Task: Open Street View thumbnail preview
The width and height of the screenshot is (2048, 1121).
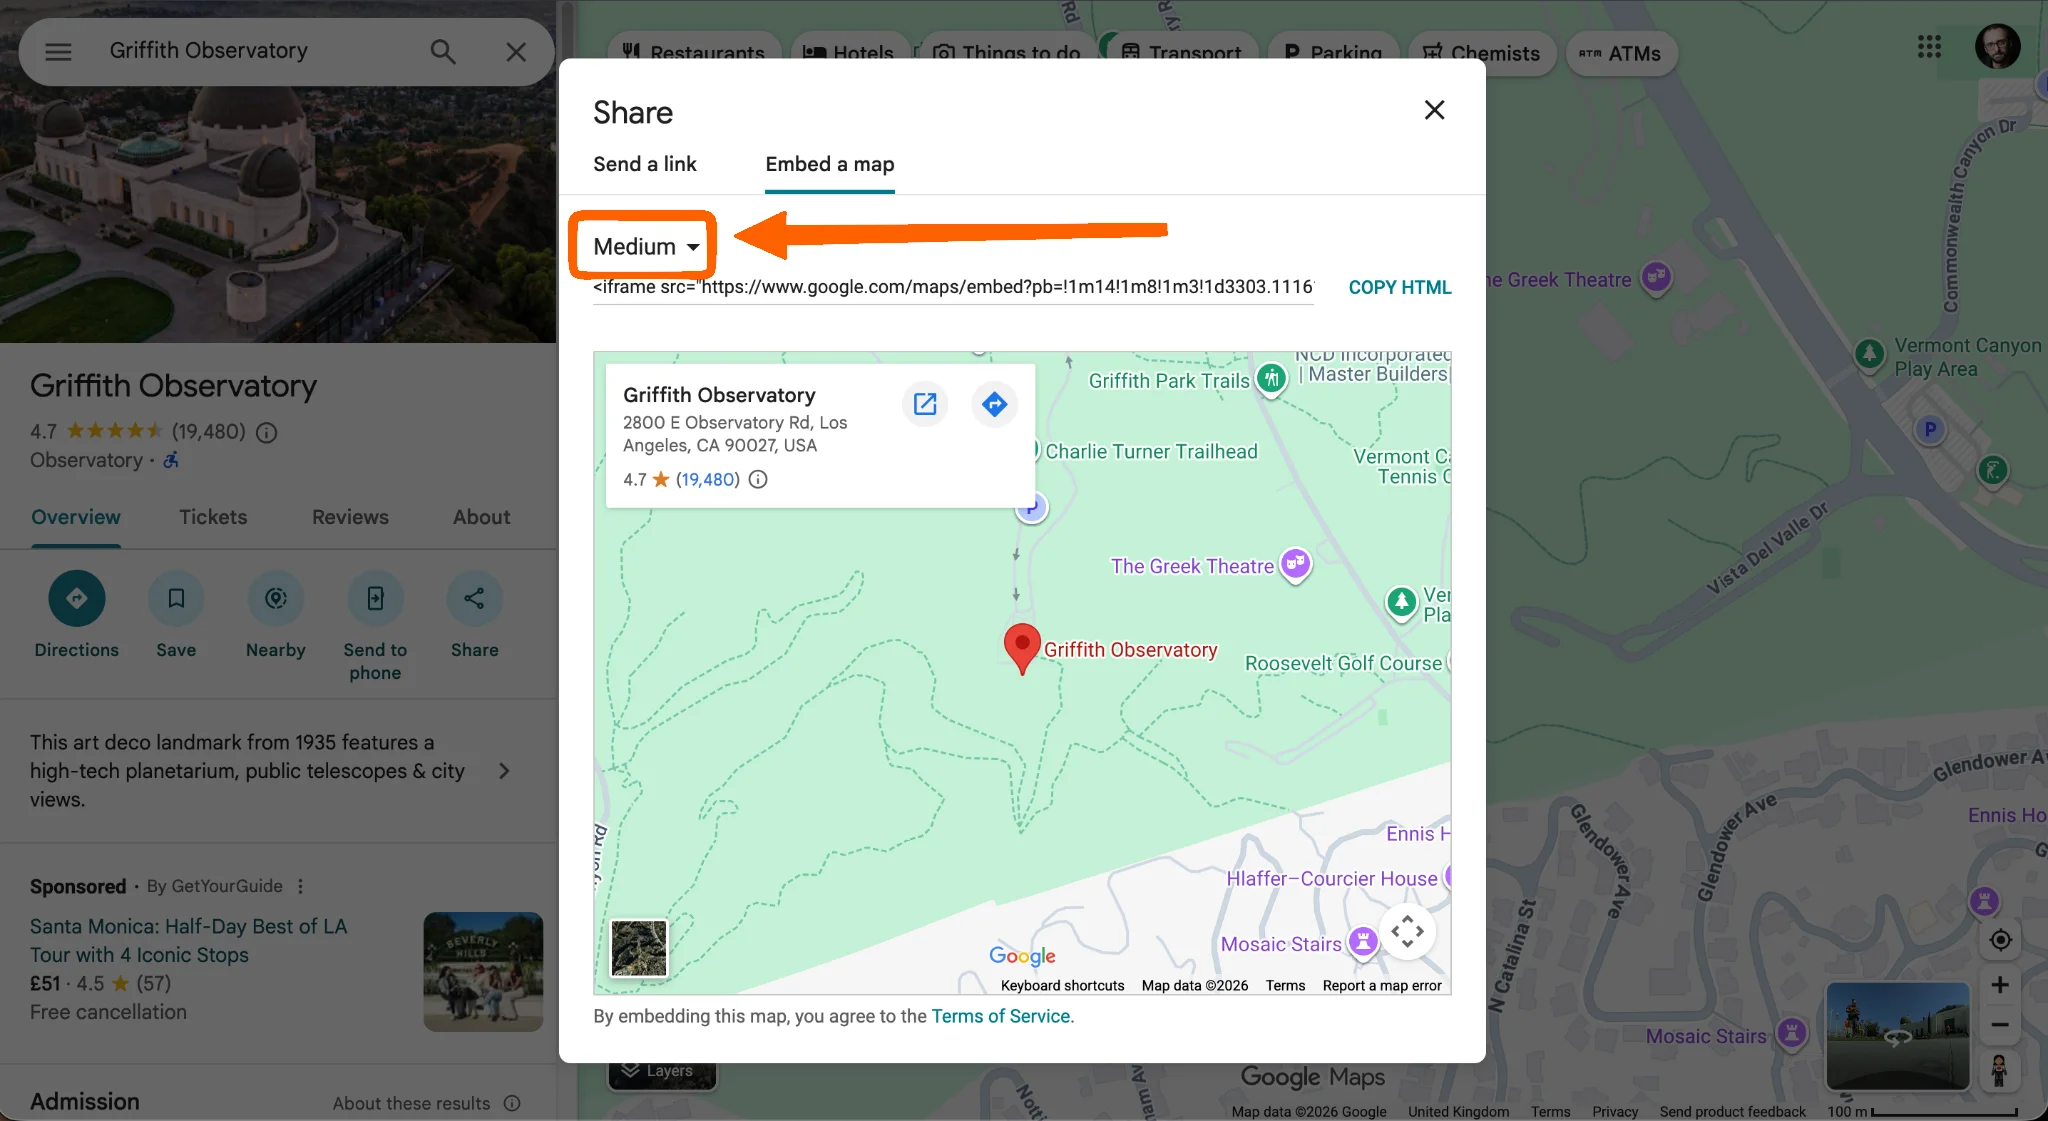Action: (1897, 1036)
